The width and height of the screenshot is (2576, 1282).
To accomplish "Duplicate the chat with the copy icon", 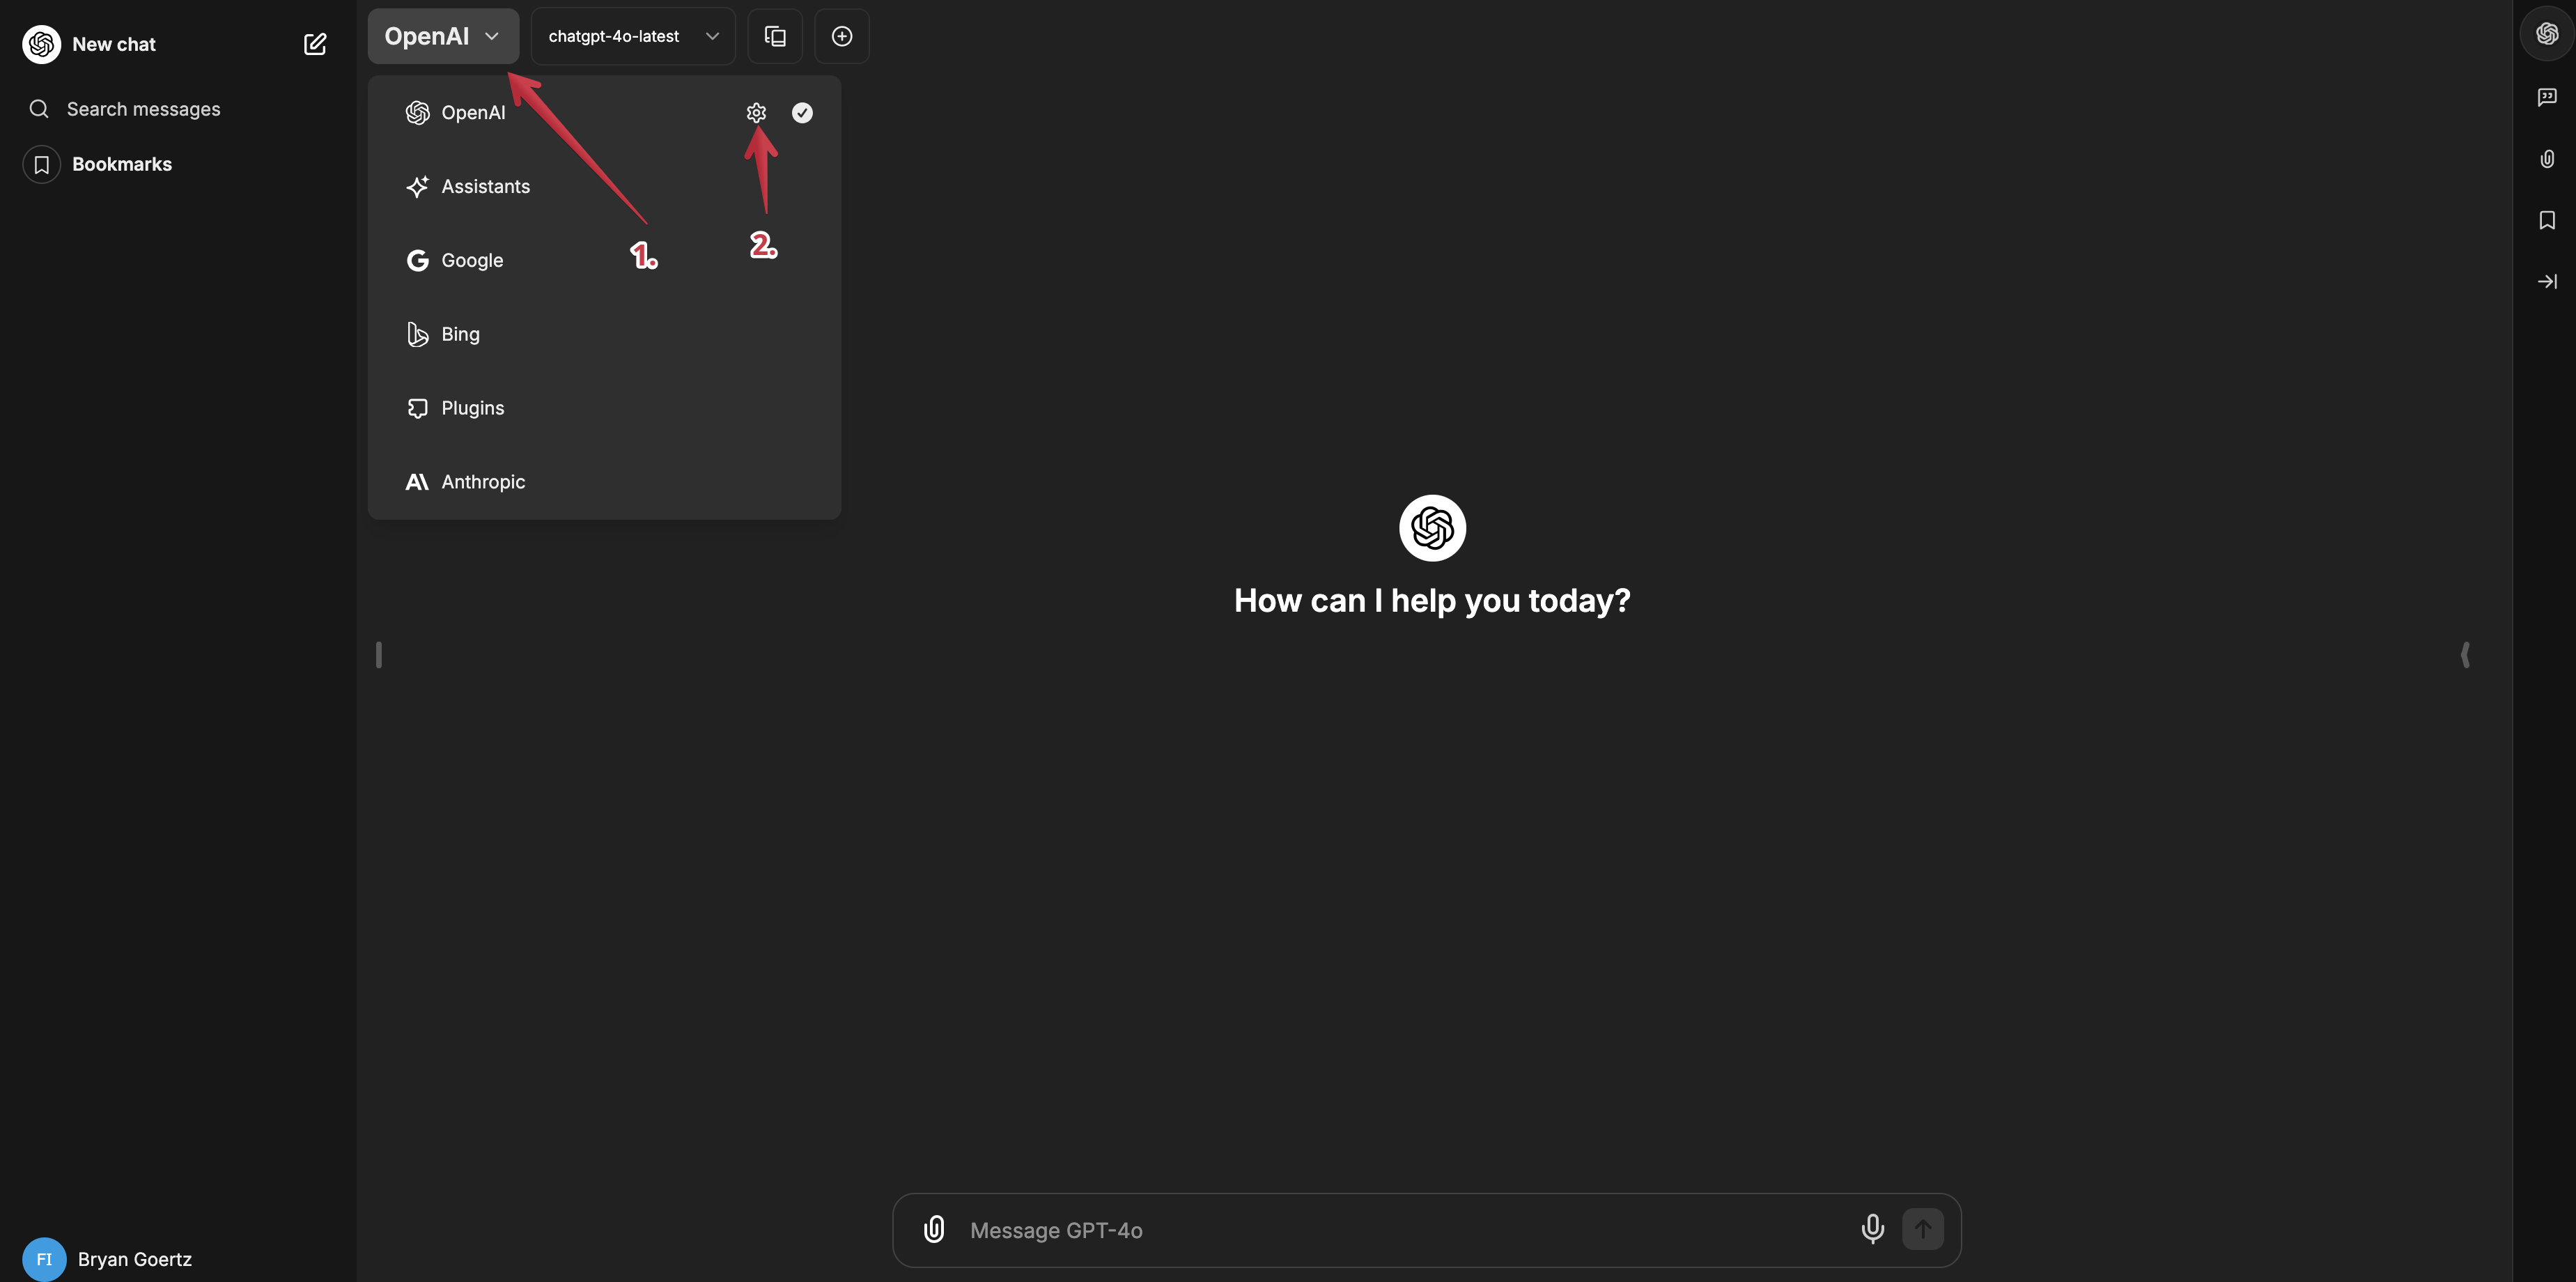I will click(775, 36).
